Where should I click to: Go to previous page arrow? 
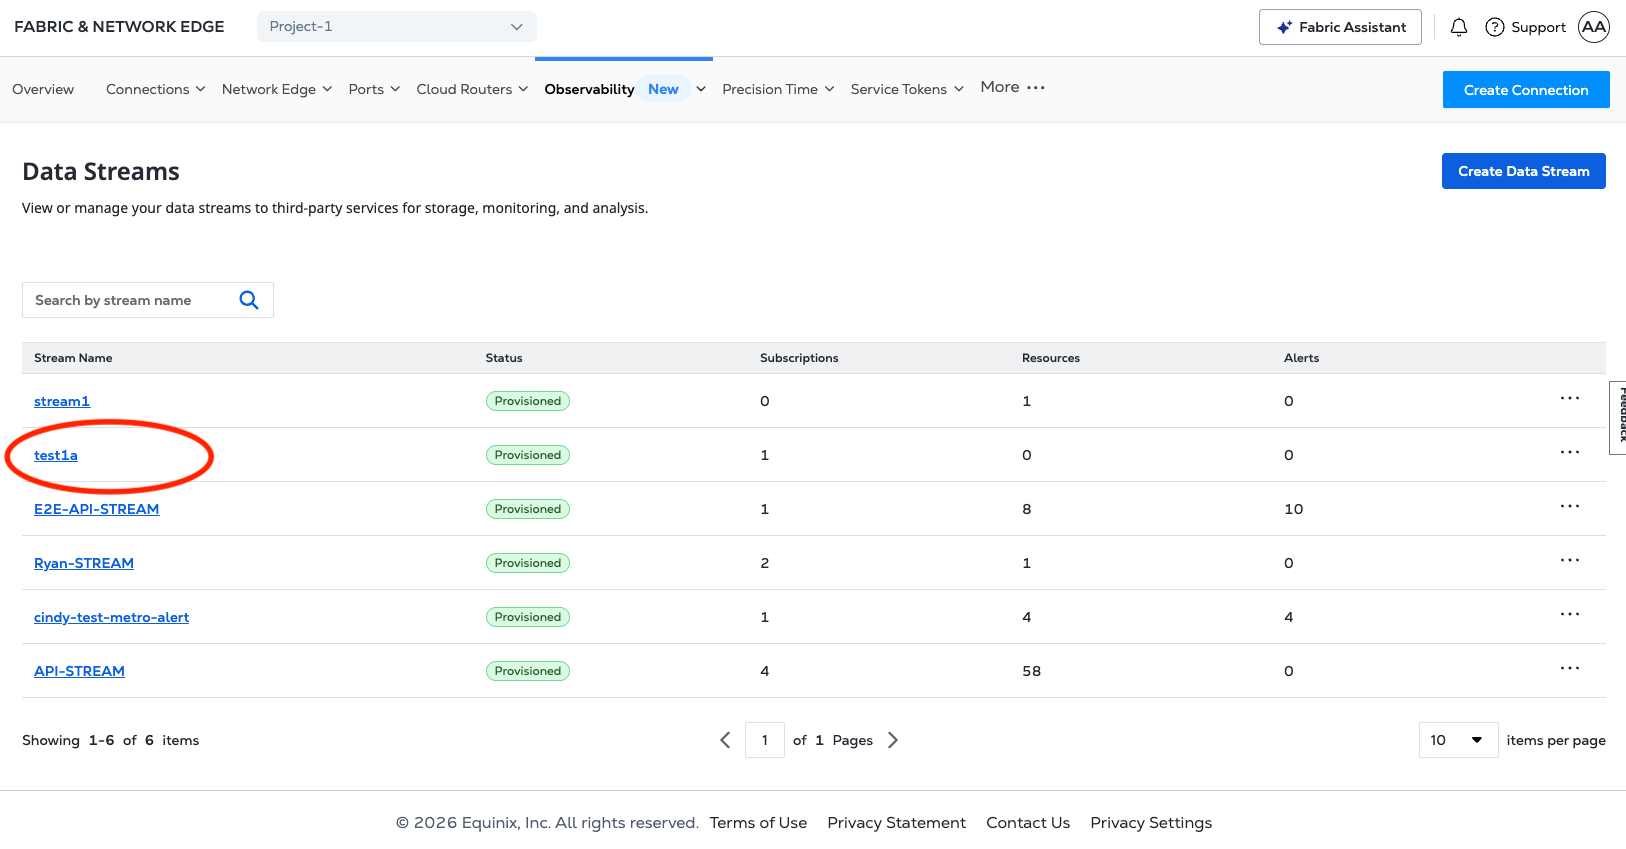pyautogui.click(x=725, y=740)
